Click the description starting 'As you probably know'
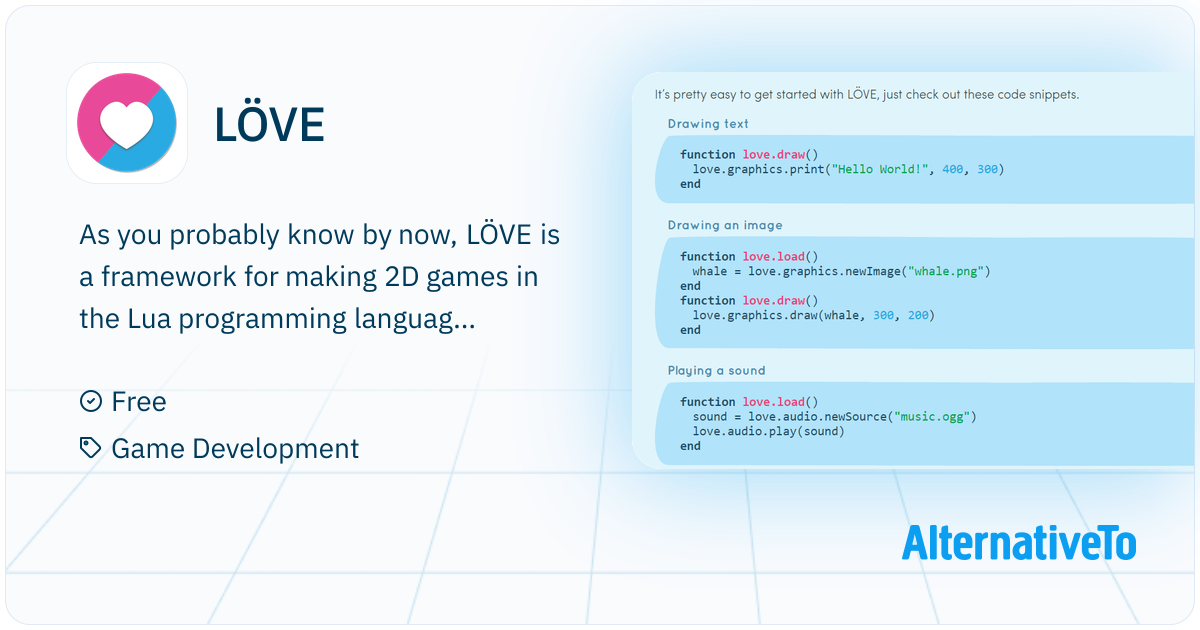 320,277
